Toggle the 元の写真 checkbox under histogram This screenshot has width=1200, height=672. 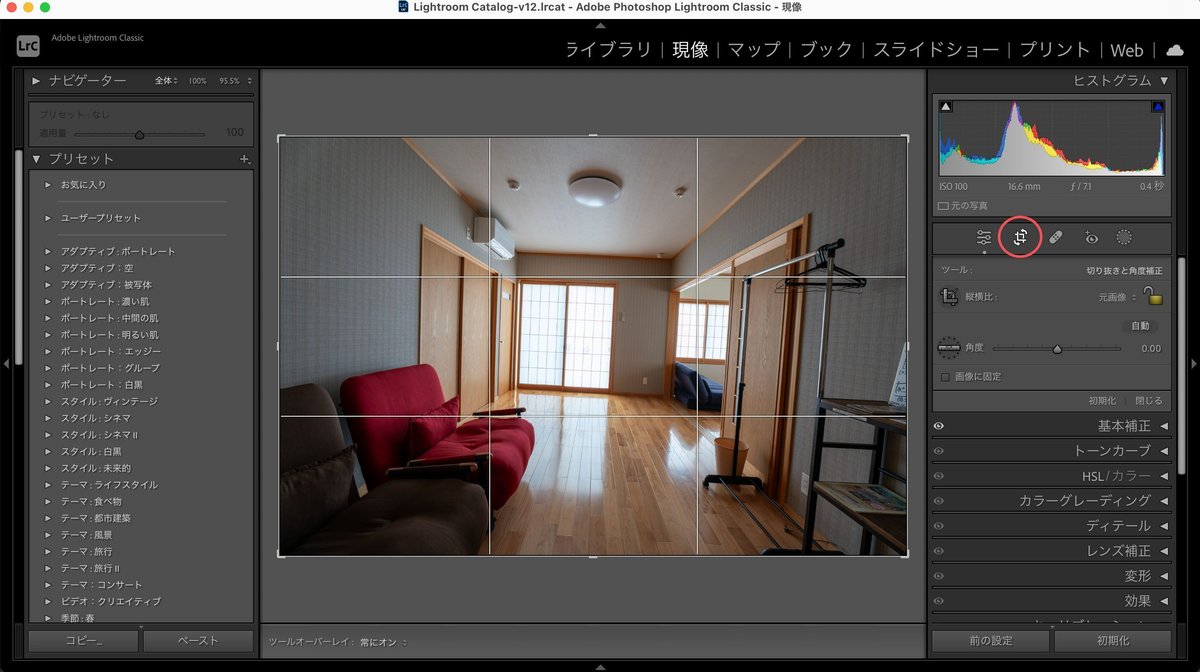[943, 206]
